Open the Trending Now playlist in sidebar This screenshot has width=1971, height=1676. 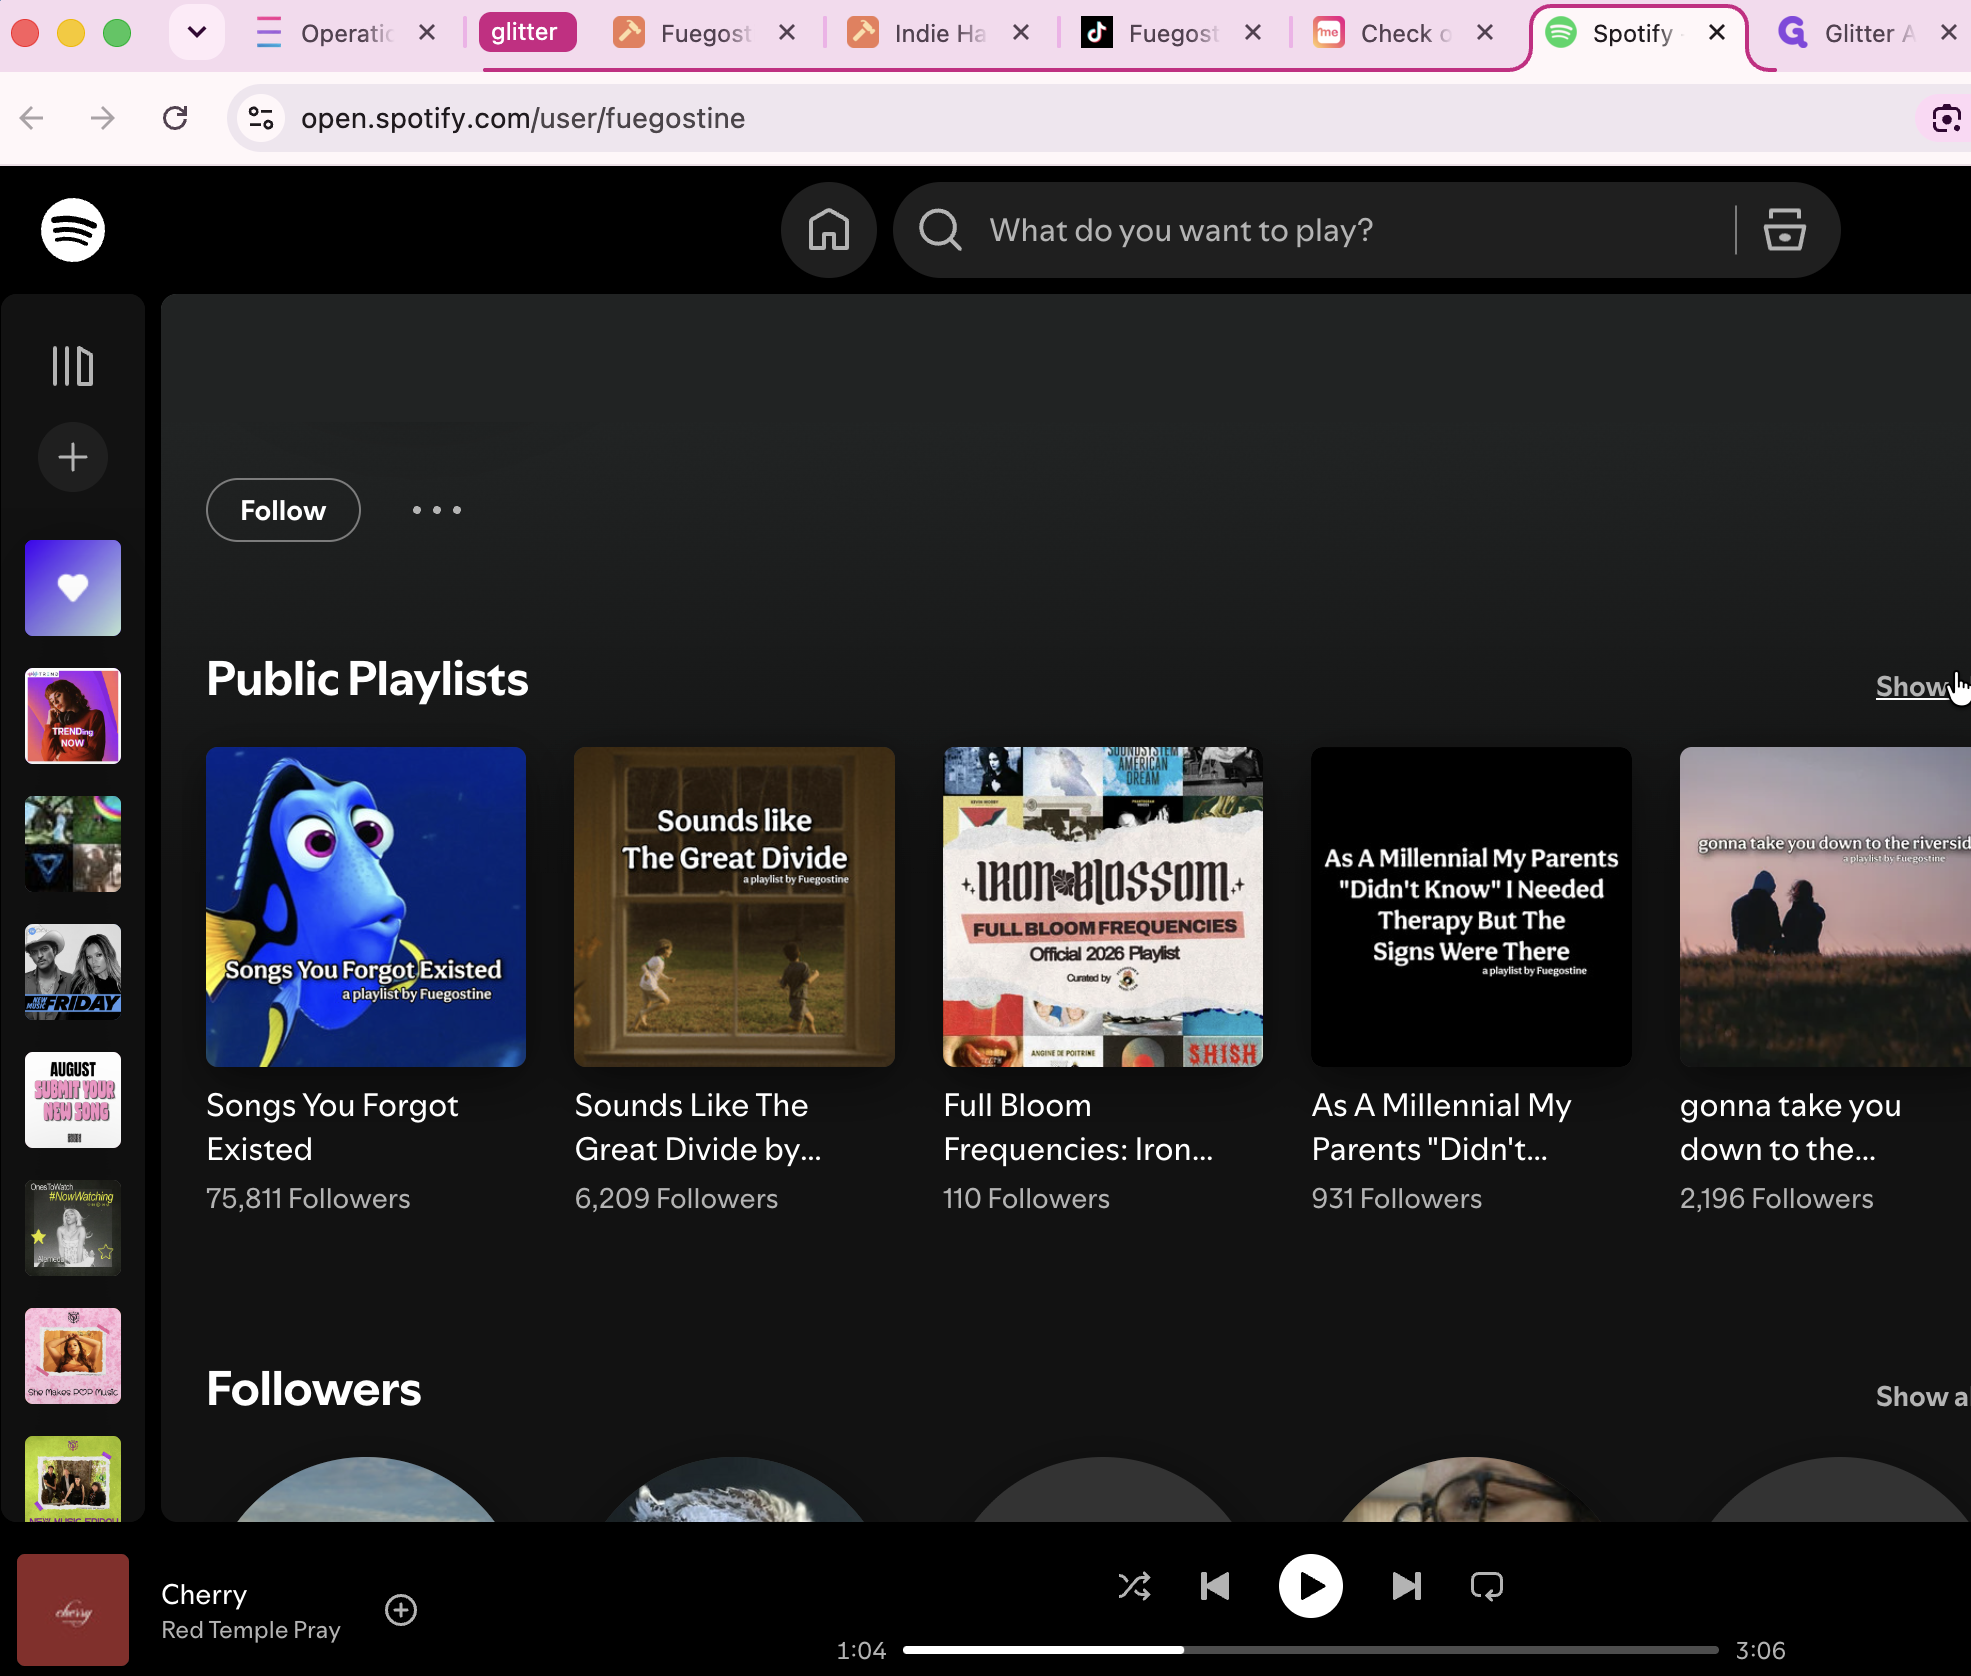73,716
